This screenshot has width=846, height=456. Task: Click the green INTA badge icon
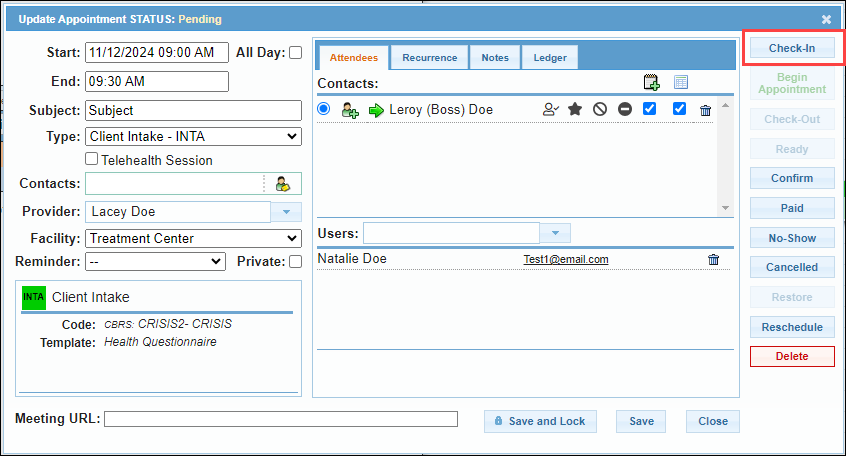[33, 297]
